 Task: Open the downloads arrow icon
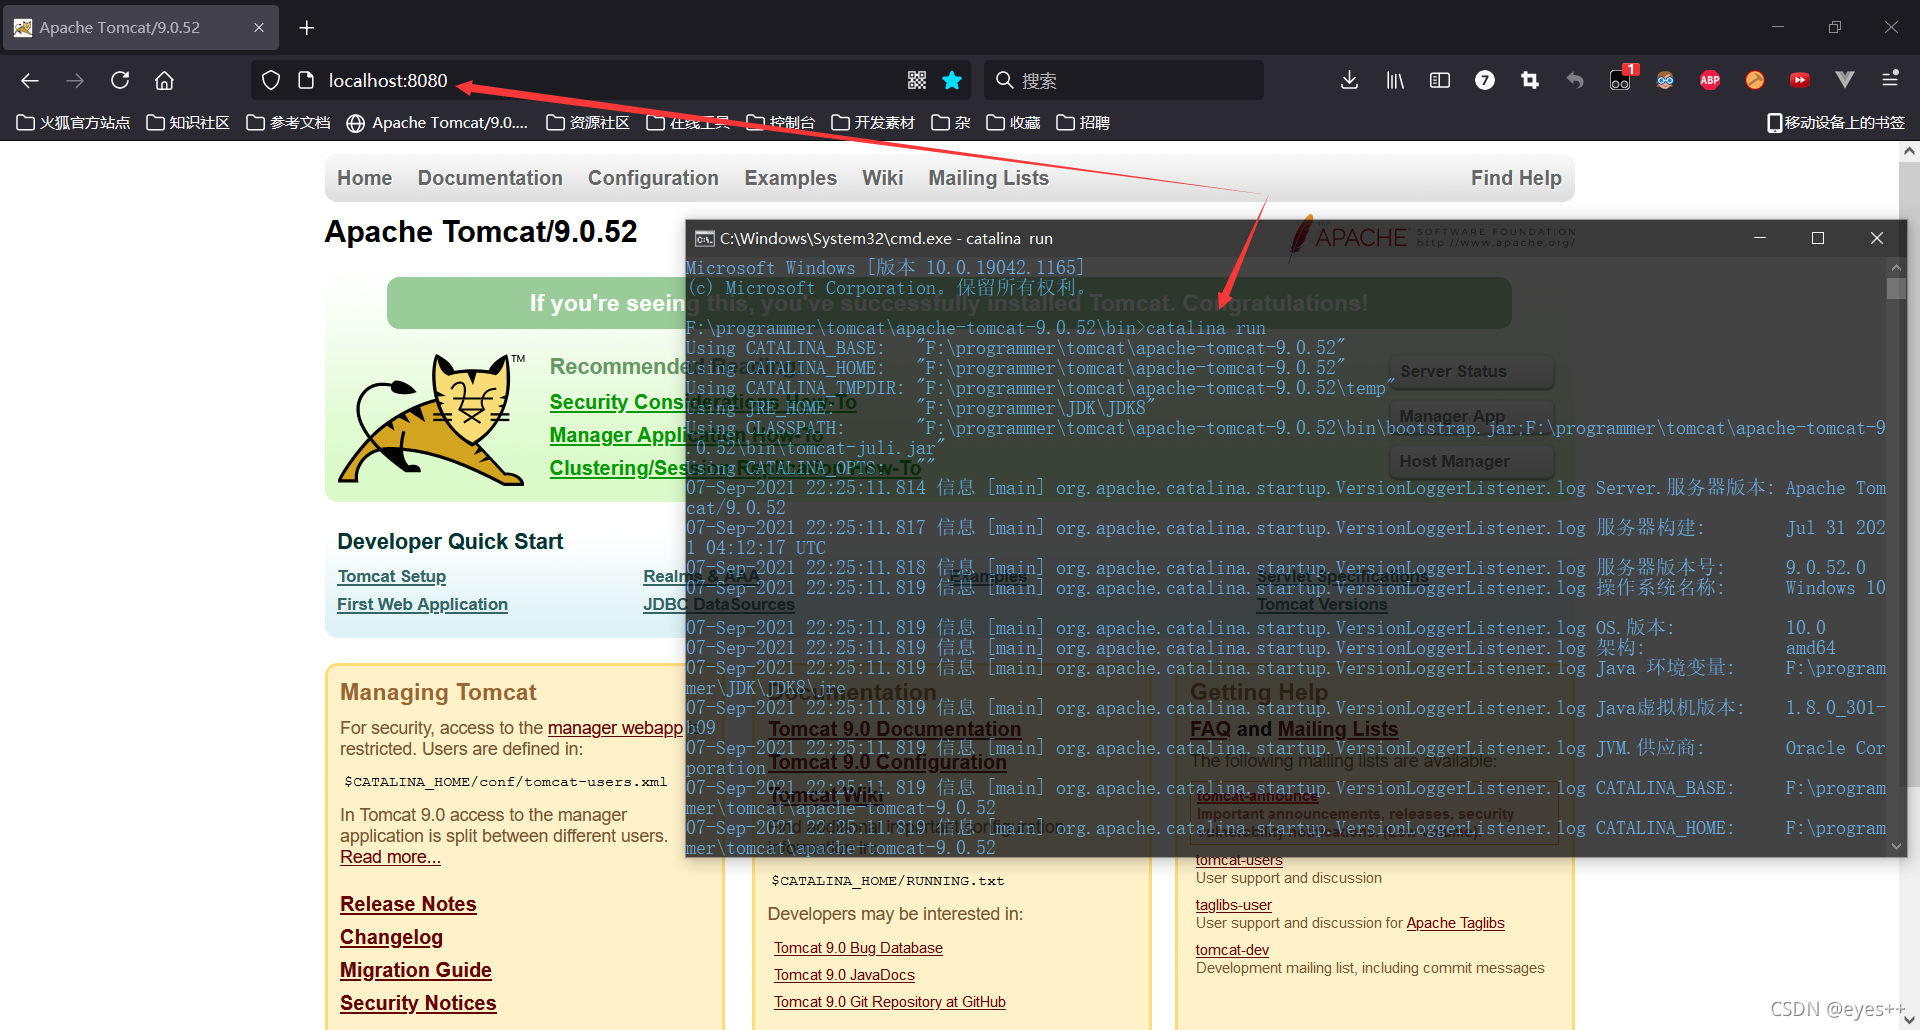pyautogui.click(x=1349, y=80)
